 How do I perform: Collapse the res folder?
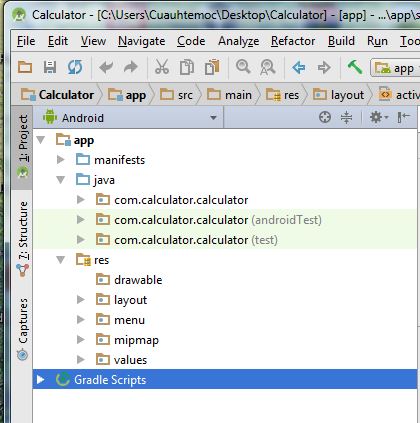point(61,260)
